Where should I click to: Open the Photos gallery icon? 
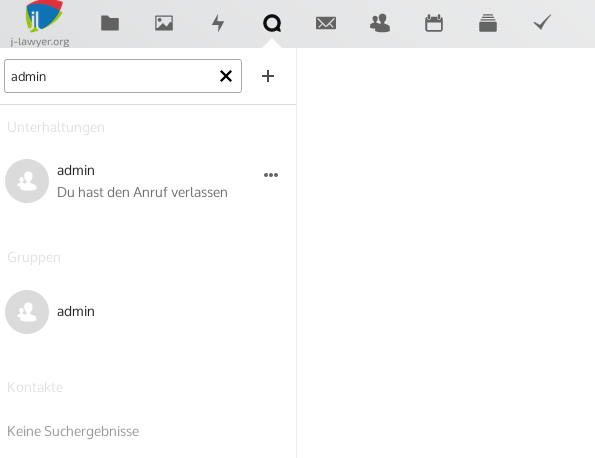164,23
